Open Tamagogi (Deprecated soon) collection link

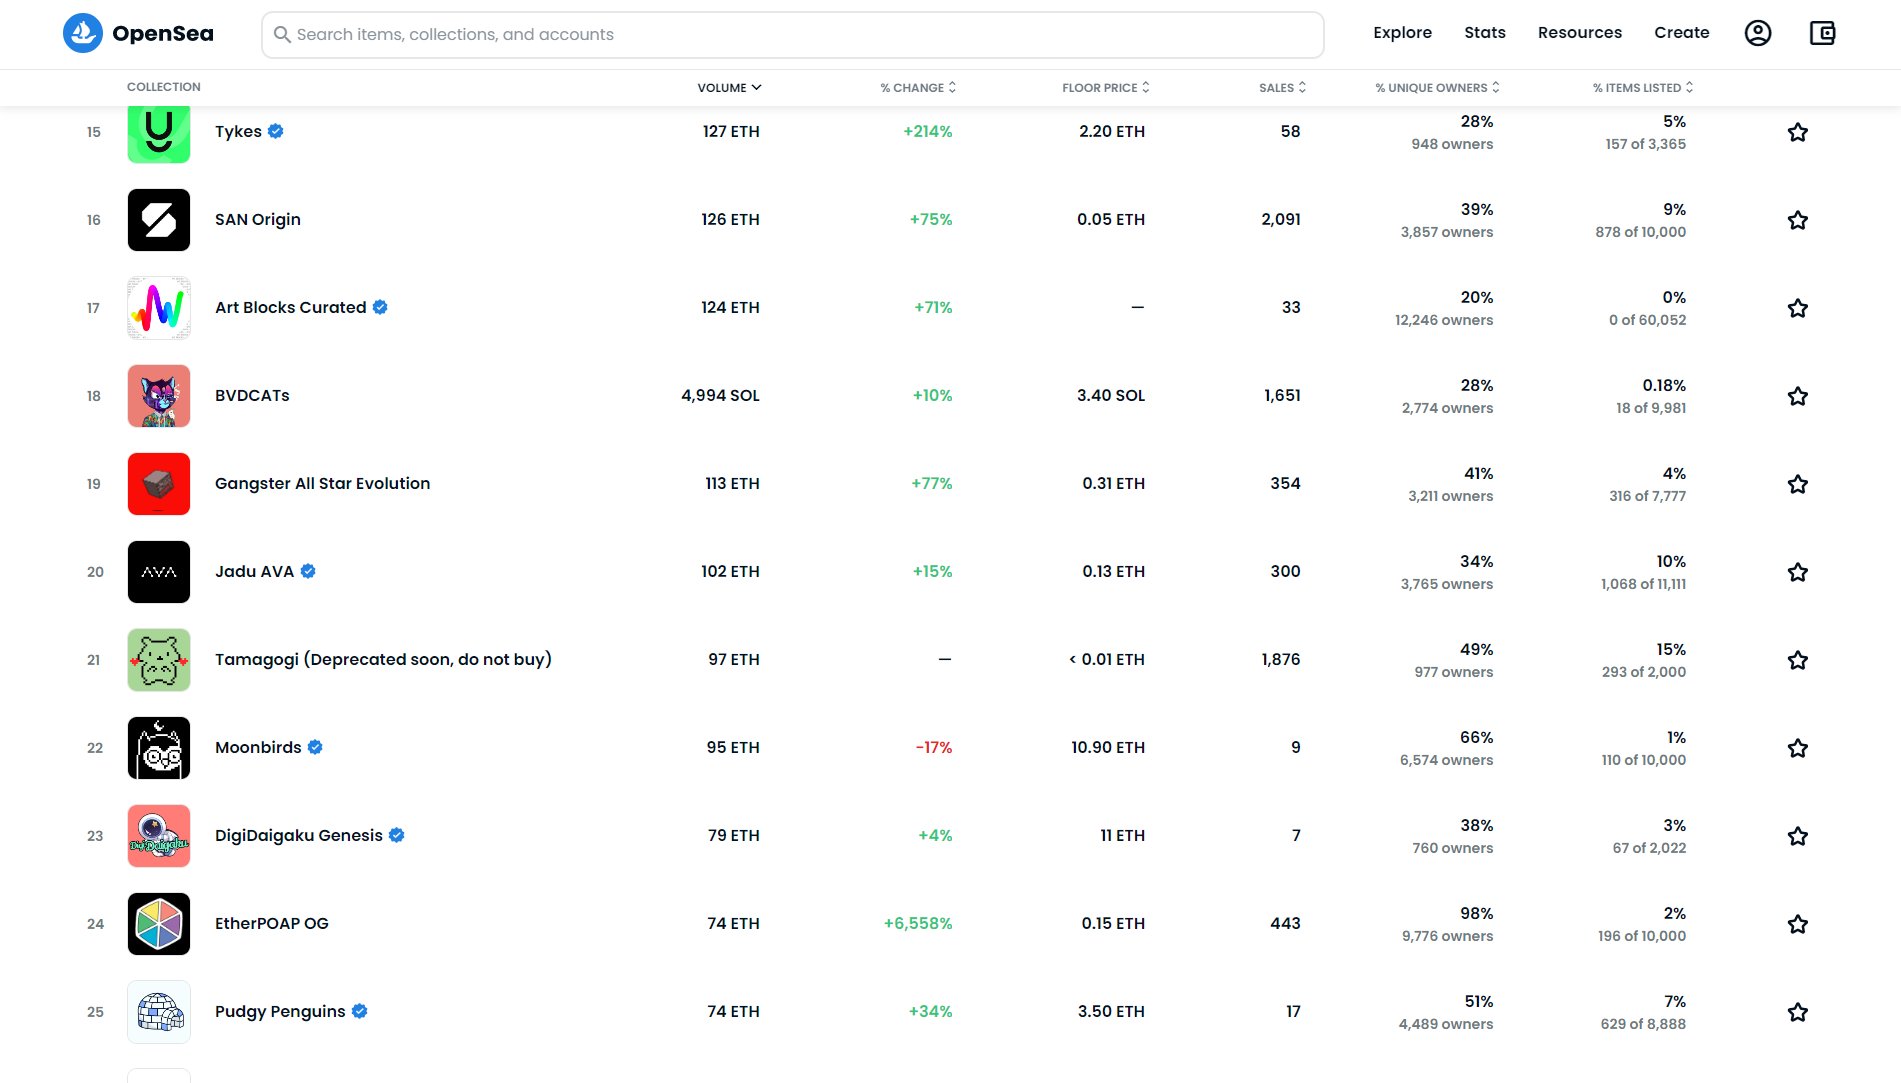tap(384, 660)
